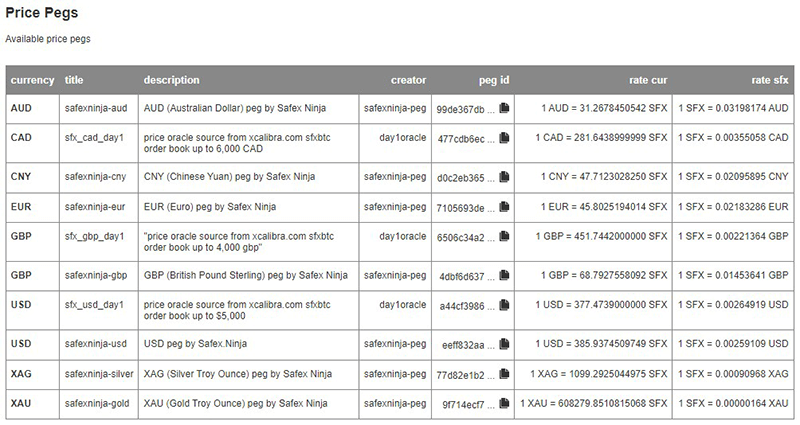This screenshot has height=425, width=800.
Task: Copy peg id 477cdb6ec for CAD
Action: (x=504, y=138)
